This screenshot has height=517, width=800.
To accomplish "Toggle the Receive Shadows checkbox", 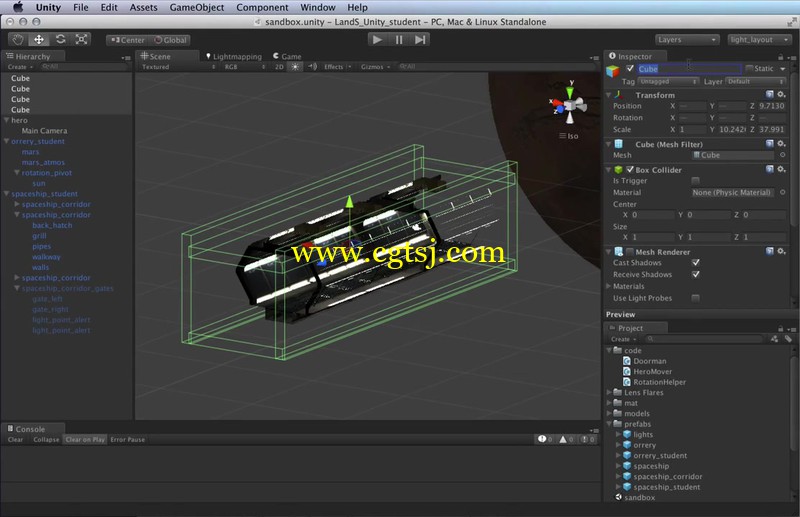I will point(695,274).
